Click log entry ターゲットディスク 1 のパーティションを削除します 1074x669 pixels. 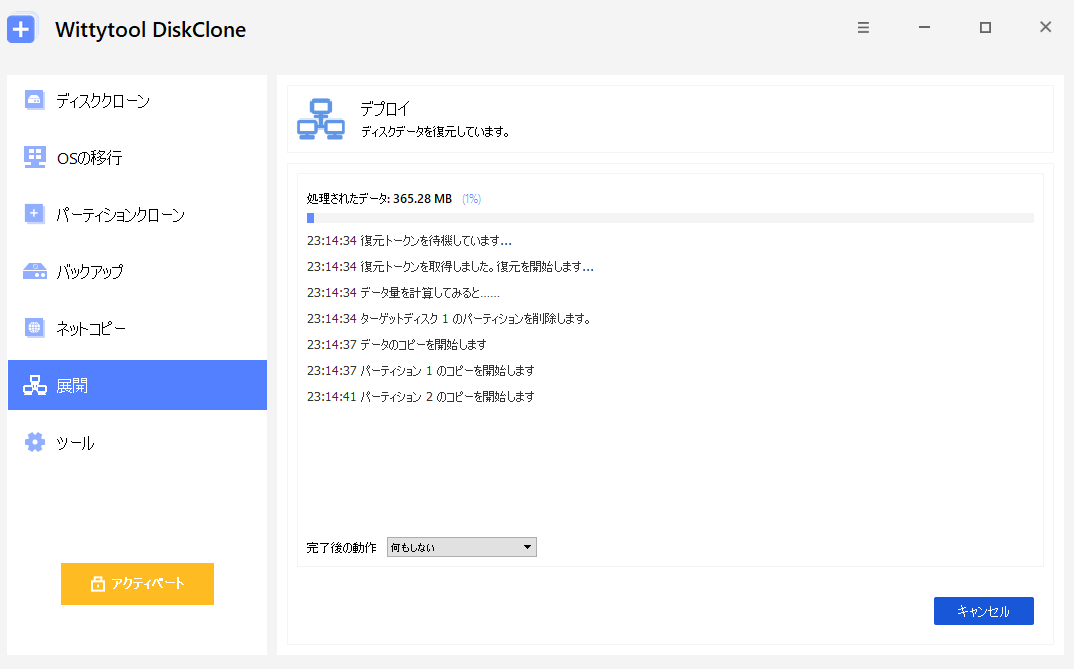(449, 318)
